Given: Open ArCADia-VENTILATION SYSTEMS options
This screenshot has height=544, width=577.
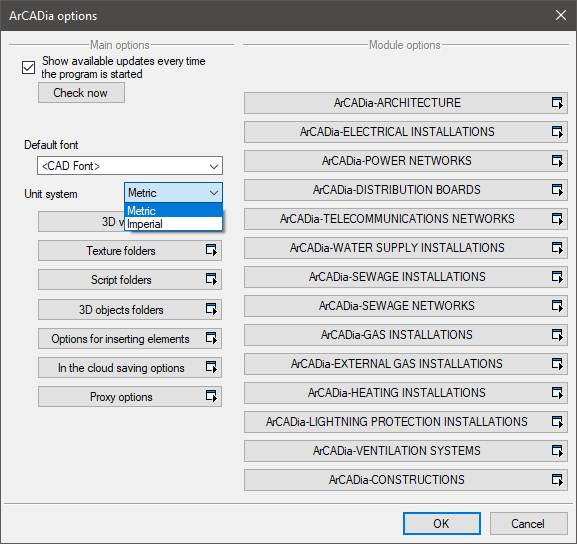Looking at the screenshot, I should pyautogui.click(x=406, y=451).
